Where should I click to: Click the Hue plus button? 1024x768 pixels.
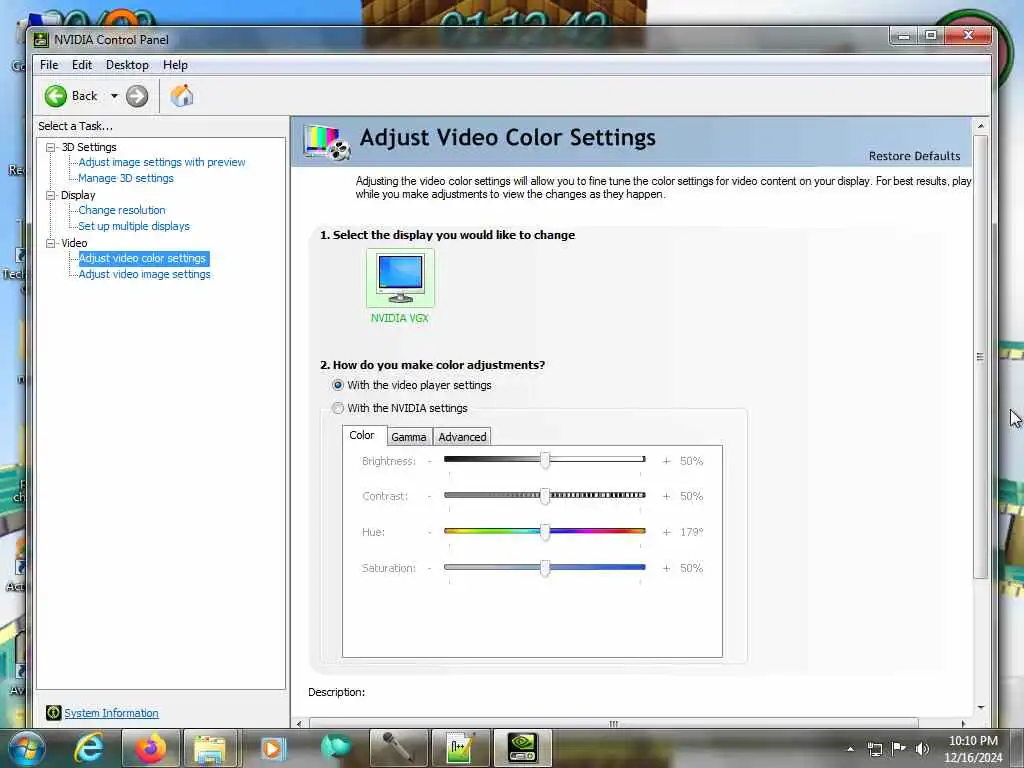point(666,532)
